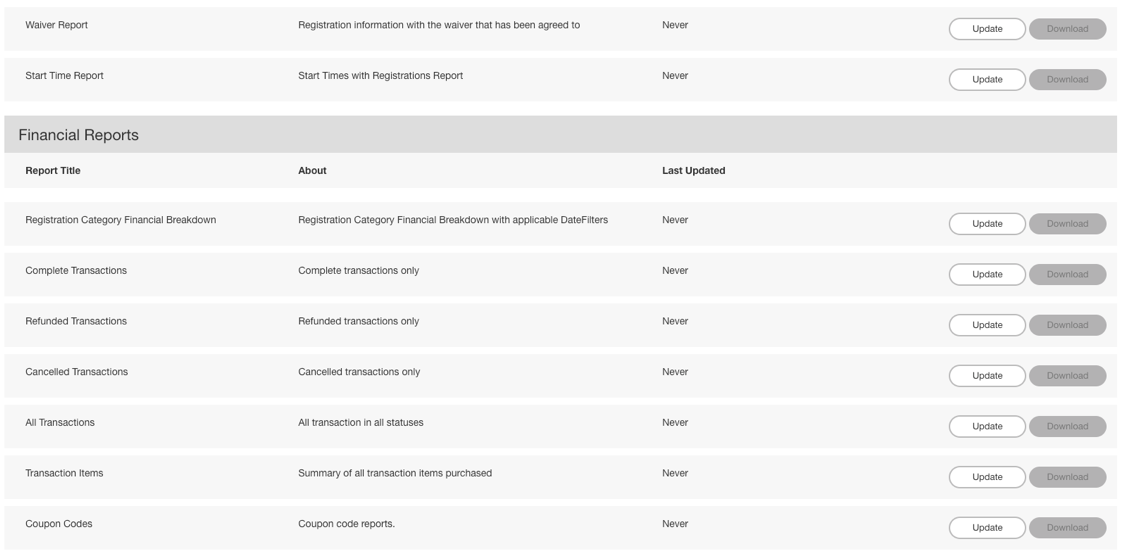Update the Refunded Transactions report
Image resolution: width=1125 pixels, height=552 pixels.
click(987, 325)
